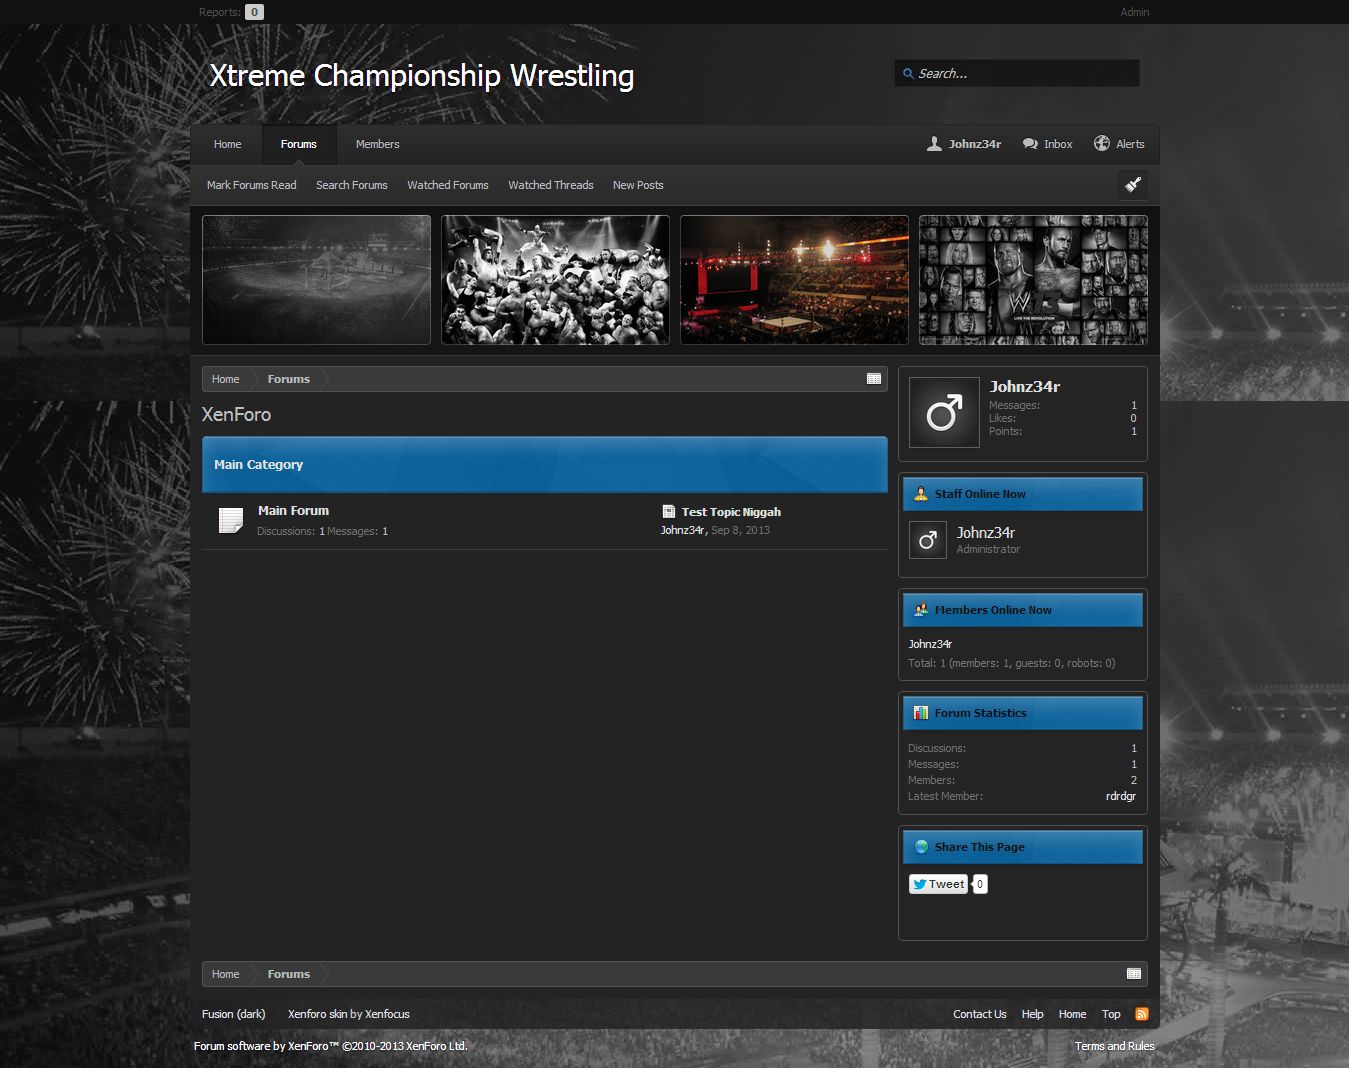Click the sitemap icon in top breadcrumb
Image resolution: width=1349 pixels, height=1068 pixels.
(x=873, y=379)
